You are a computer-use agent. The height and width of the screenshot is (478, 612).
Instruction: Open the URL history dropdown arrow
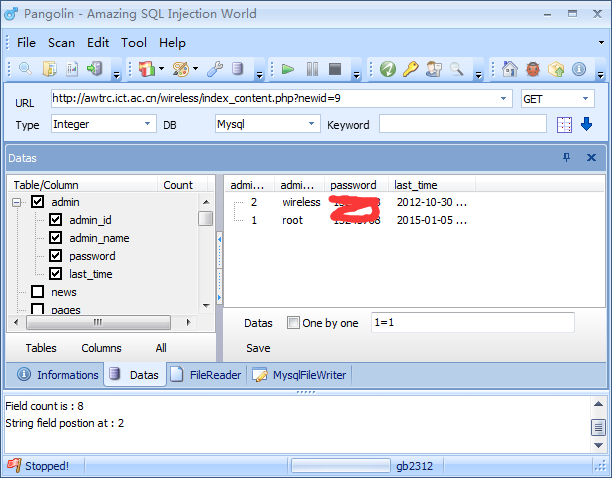pyautogui.click(x=503, y=98)
